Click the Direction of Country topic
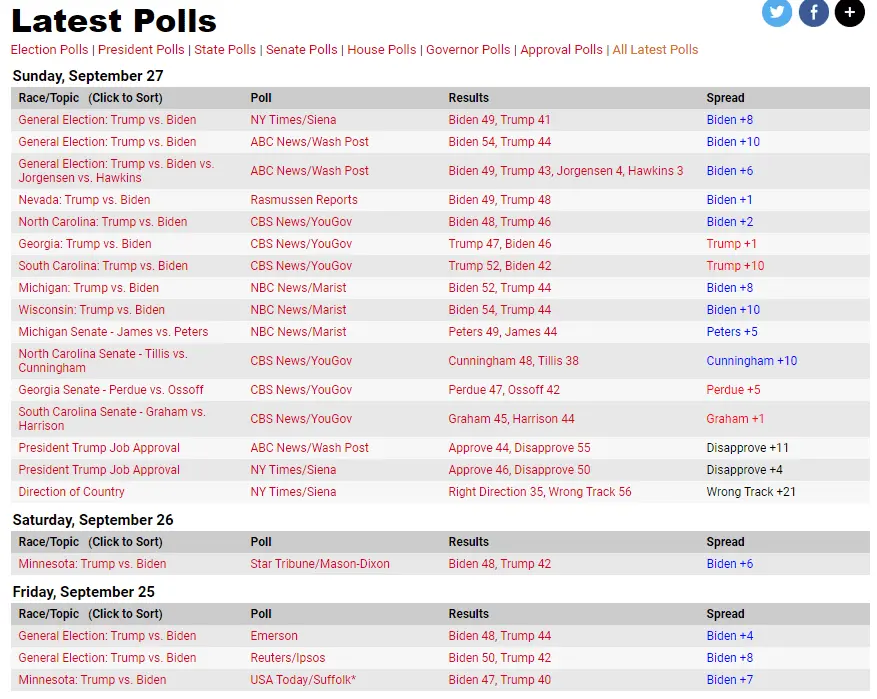877x699 pixels. click(71, 492)
